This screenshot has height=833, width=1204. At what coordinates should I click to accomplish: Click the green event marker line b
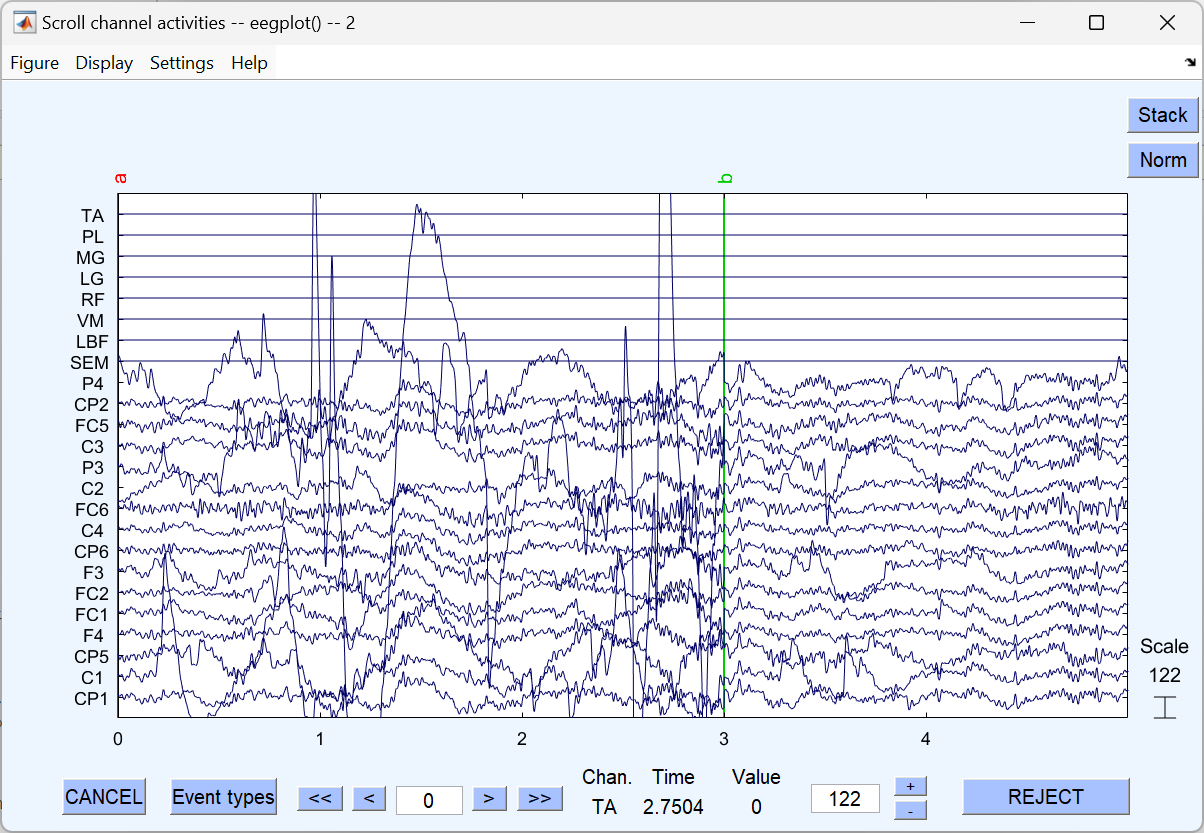click(724, 455)
